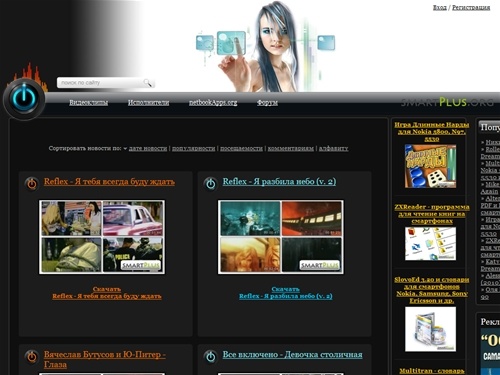Sort news by дате новости
Viewport: 500px width, 375px height.
click(x=148, y=148)
